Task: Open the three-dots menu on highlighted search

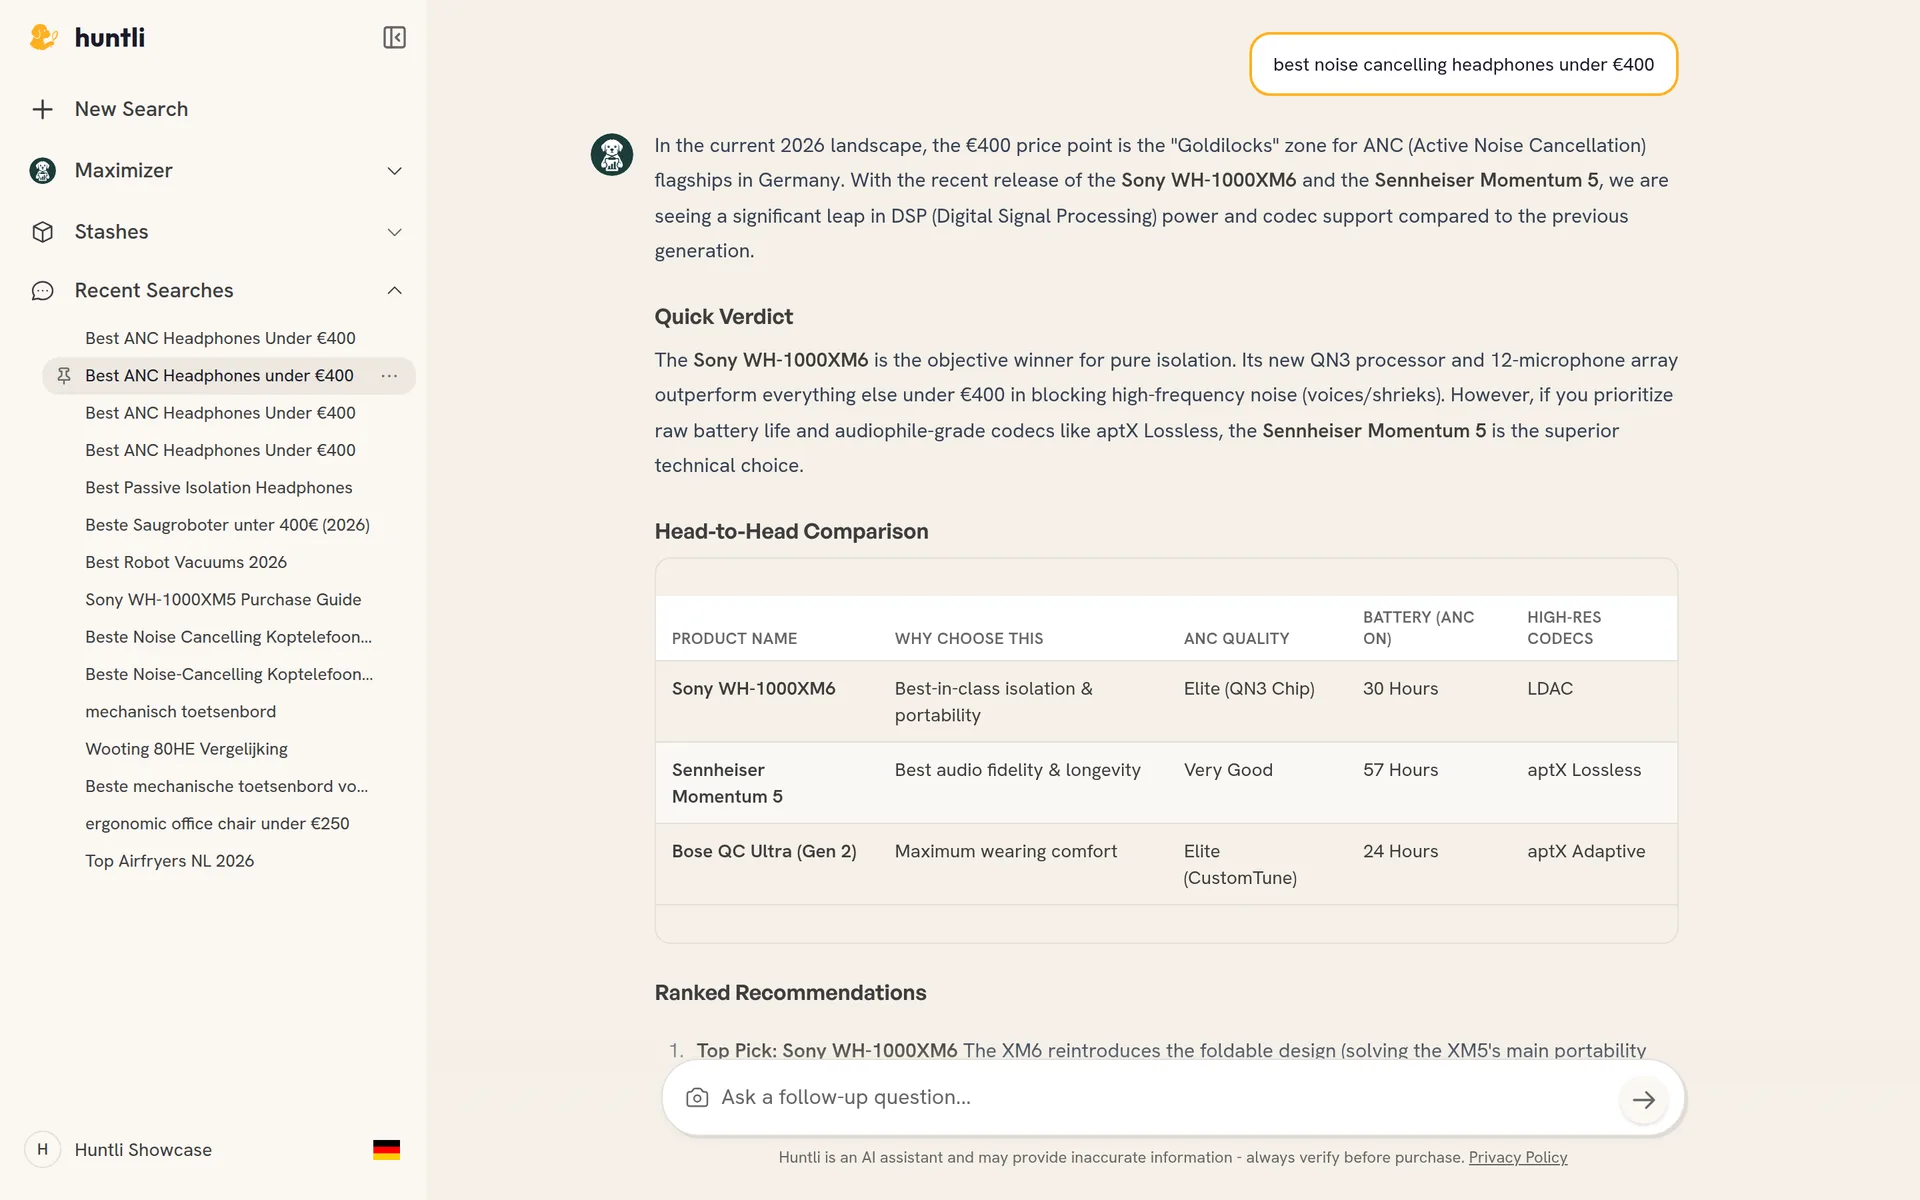Action: coord(389,376)
